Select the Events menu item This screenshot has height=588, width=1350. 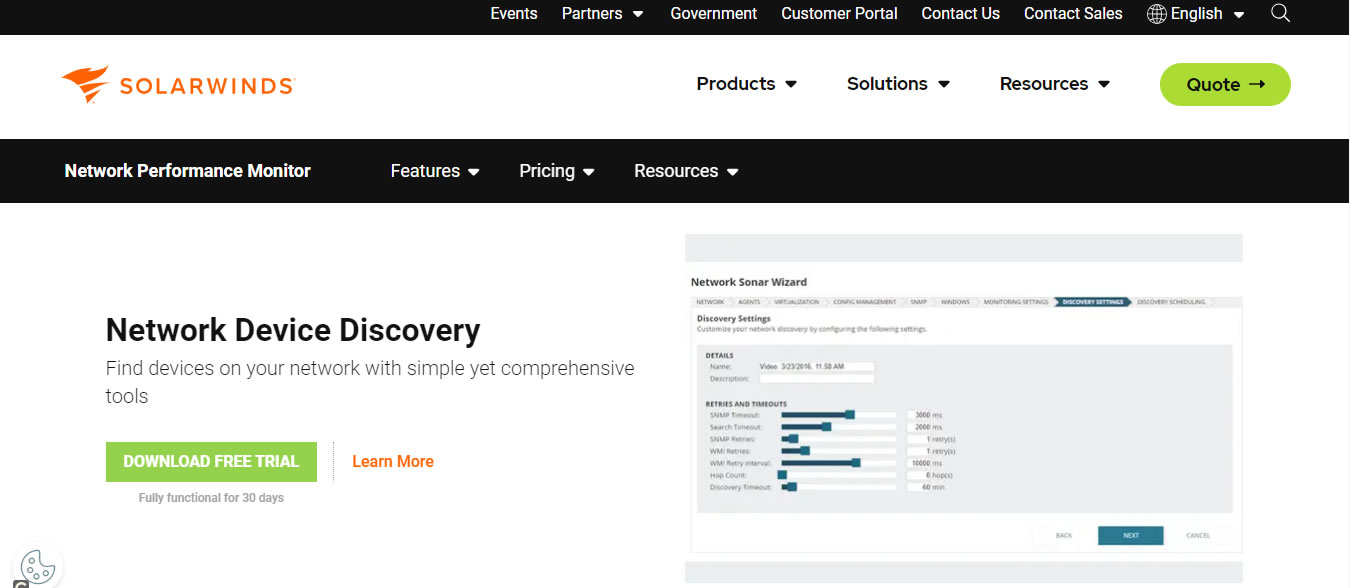pyautogui.click(x=513, y=13)
